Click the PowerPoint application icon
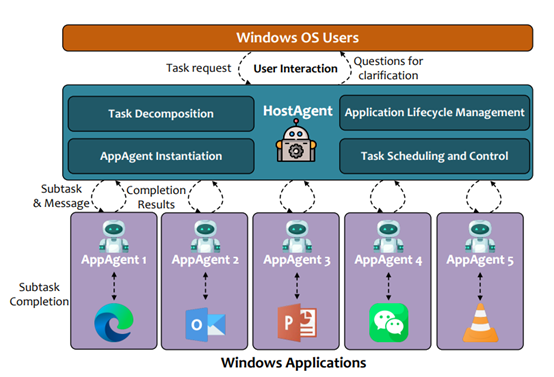 coord(297,323)
